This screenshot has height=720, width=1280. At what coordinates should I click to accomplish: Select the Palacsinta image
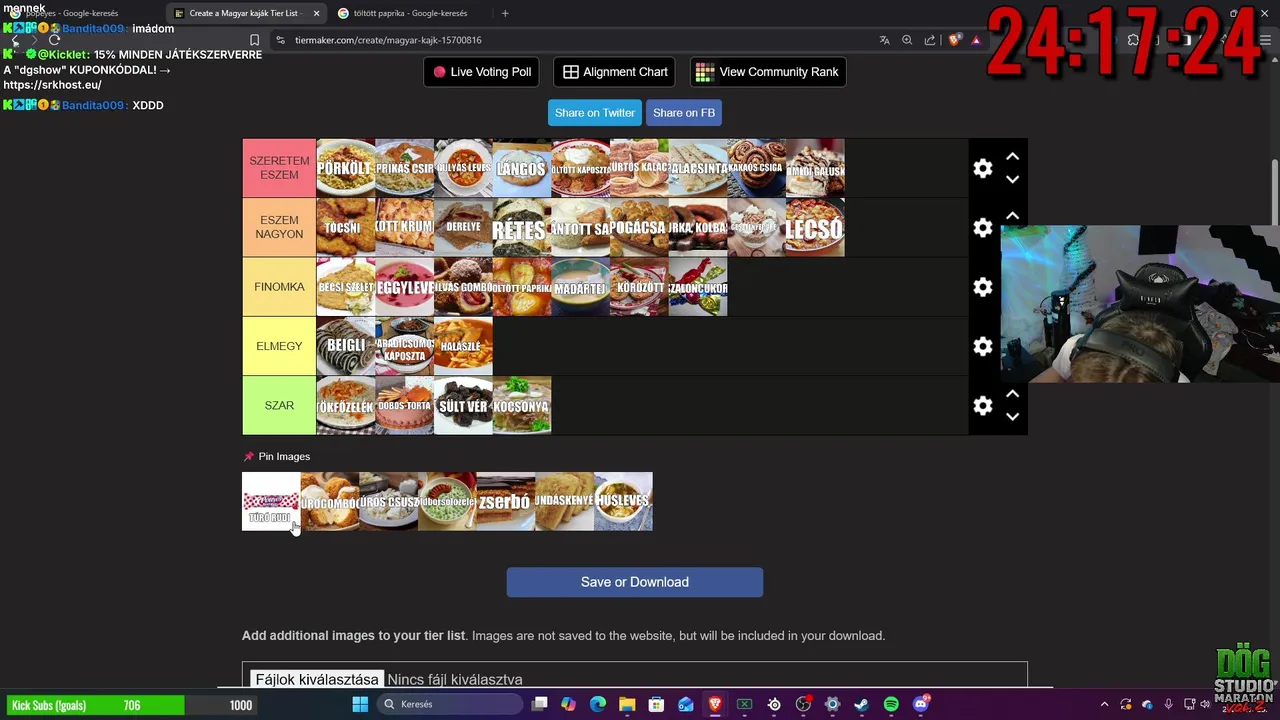[698, 168]
